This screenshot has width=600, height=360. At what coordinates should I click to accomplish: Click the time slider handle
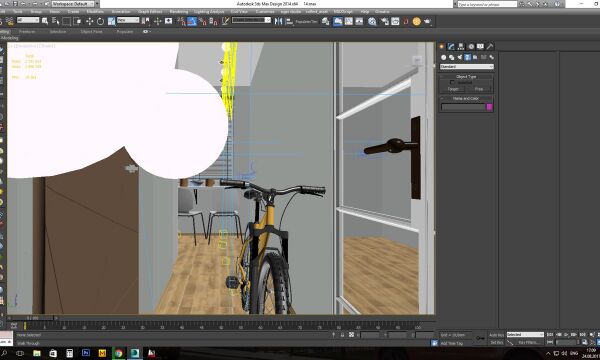(32, 318)
